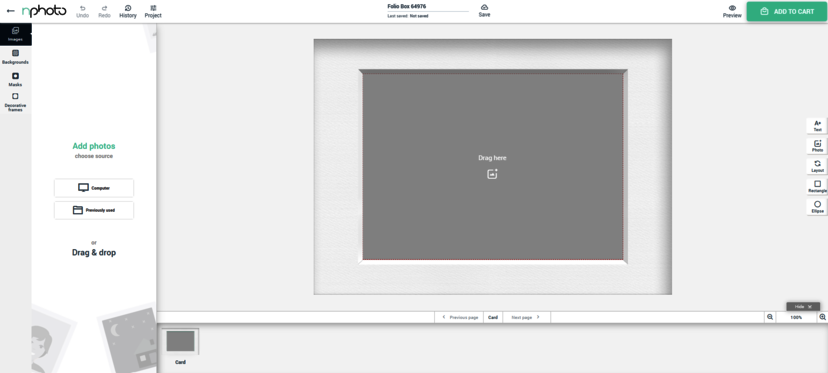
Task: Redo the last action
Action: pos(104,12)
